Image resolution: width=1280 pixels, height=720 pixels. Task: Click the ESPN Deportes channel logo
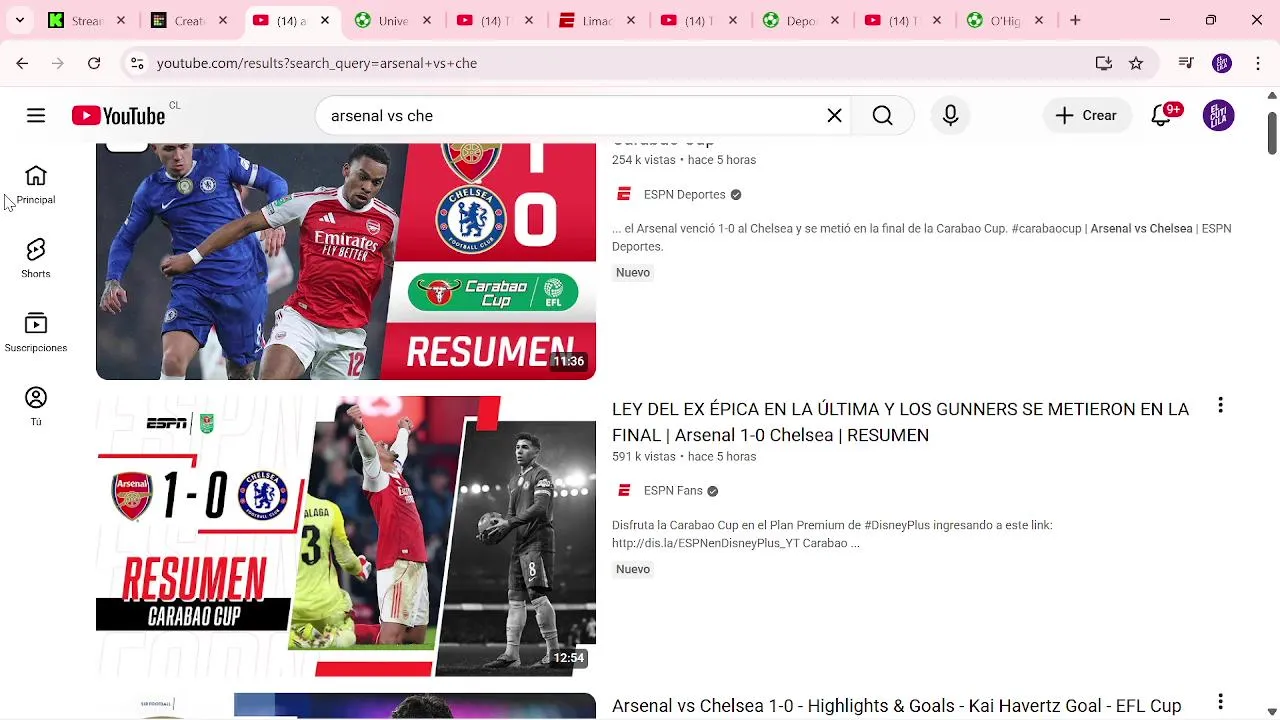624,194
